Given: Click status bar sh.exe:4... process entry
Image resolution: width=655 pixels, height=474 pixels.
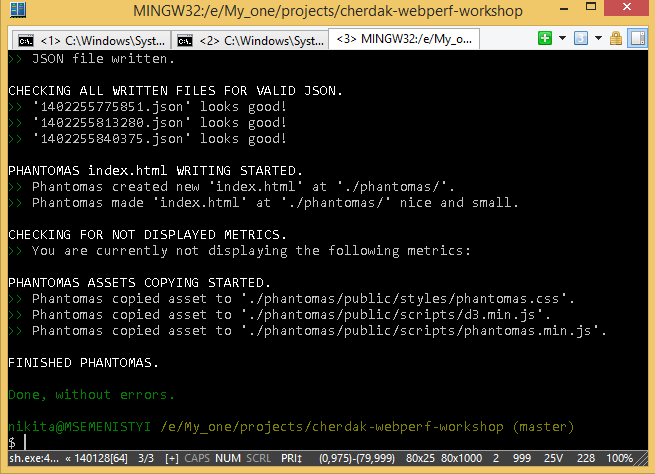Looking at the screenshot, I should point(34,458).
